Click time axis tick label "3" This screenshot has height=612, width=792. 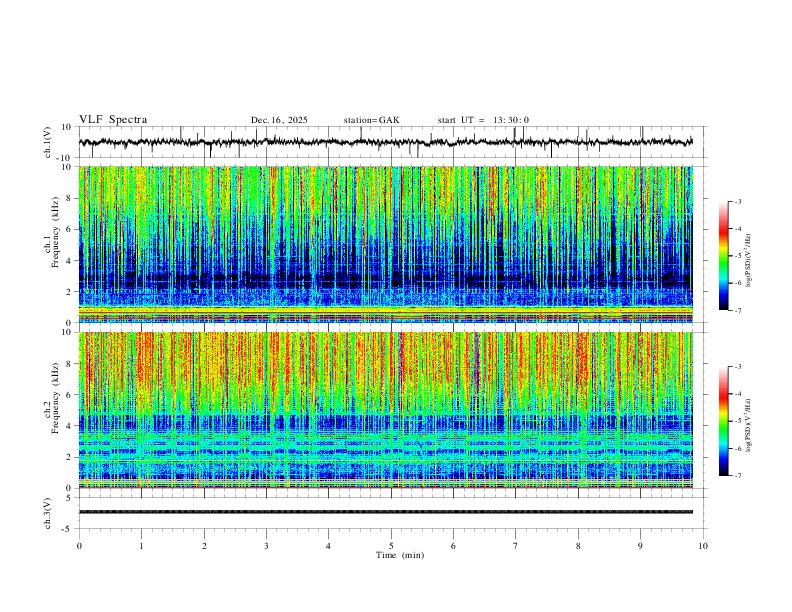(266, 546)
